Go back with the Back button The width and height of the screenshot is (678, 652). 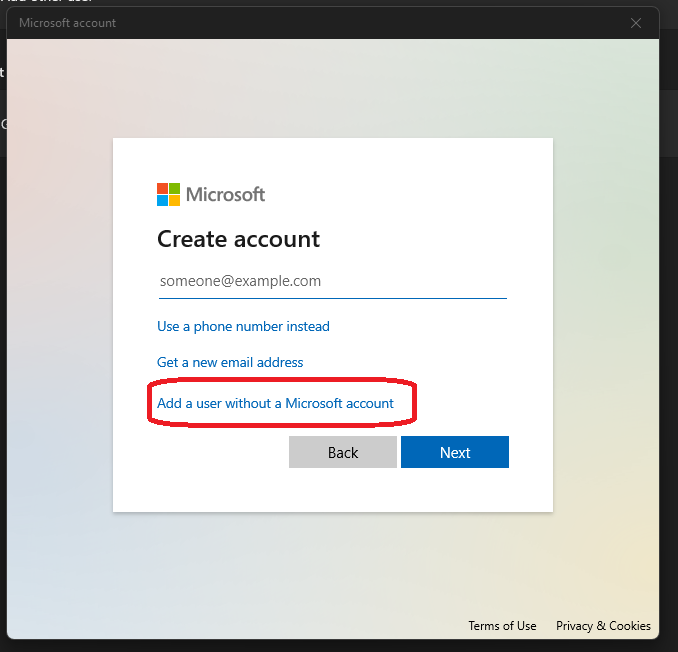tap(342, 452)
